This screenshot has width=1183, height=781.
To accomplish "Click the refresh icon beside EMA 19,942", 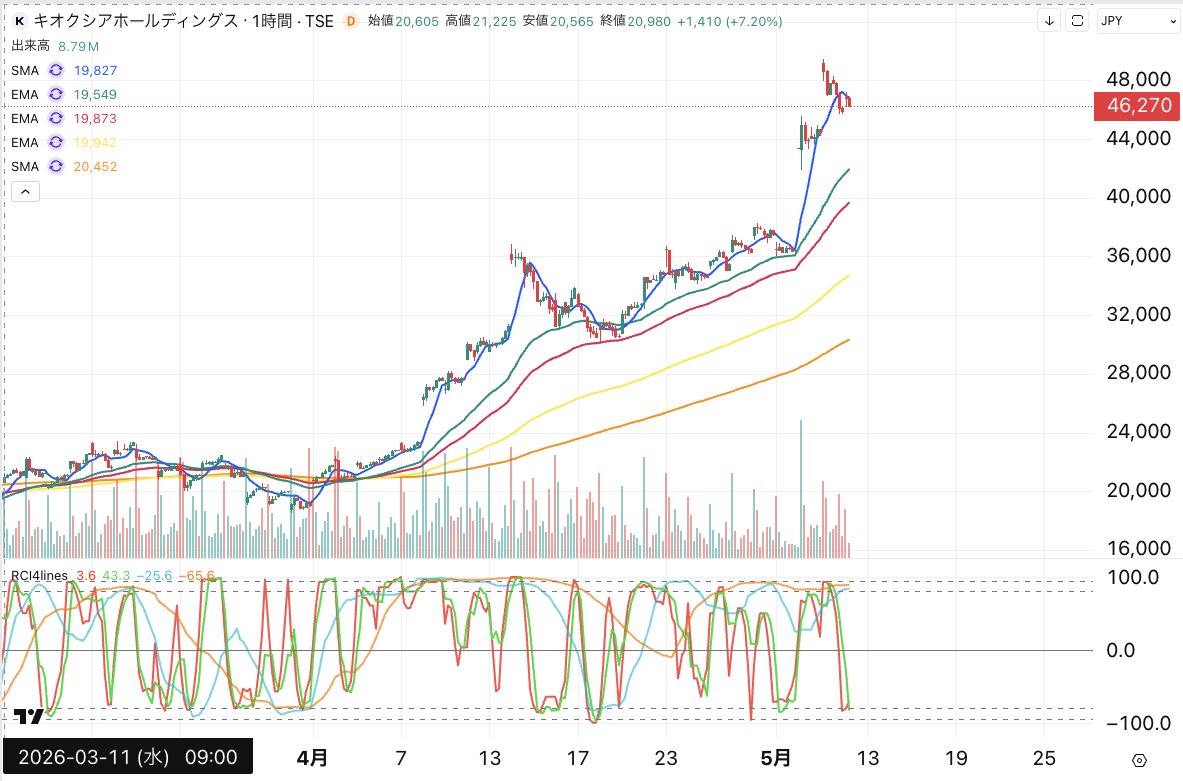I will click(56, 143).
